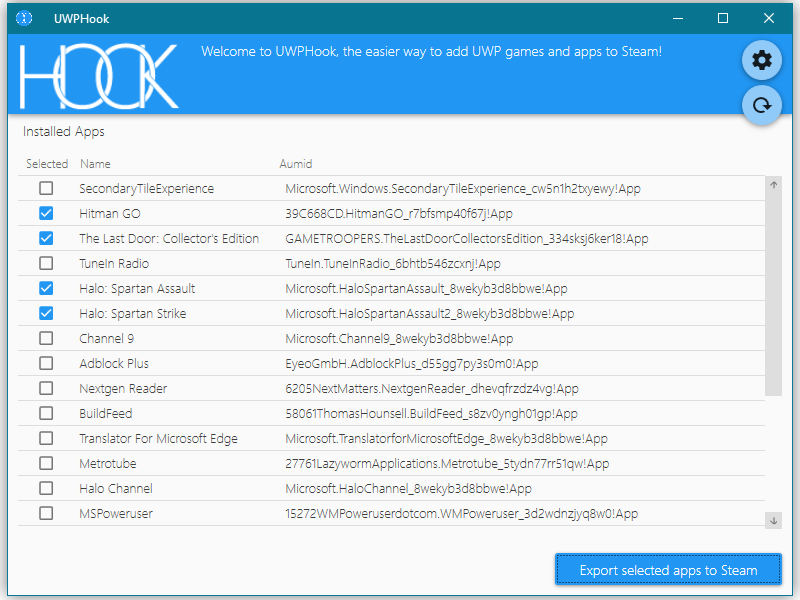Click the GAMETROOPERS.TheLastDoorCollectorsEdition Aumid

467,239
